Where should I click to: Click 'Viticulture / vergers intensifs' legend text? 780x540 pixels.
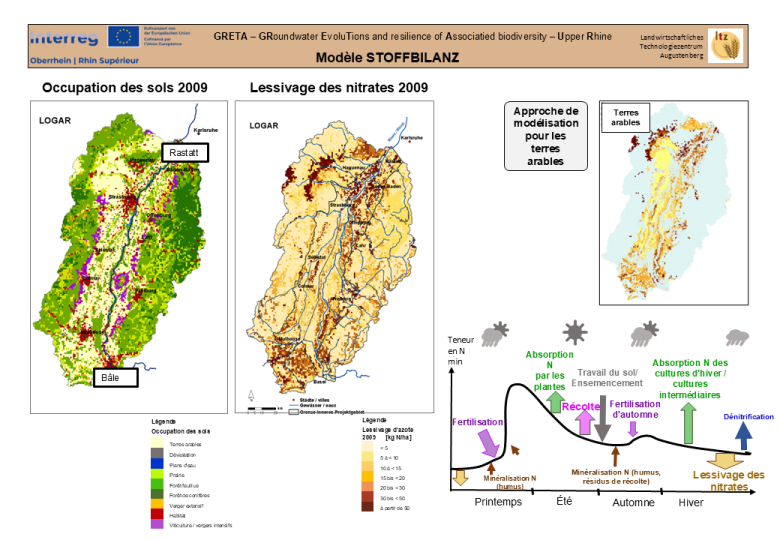point(200,525)
